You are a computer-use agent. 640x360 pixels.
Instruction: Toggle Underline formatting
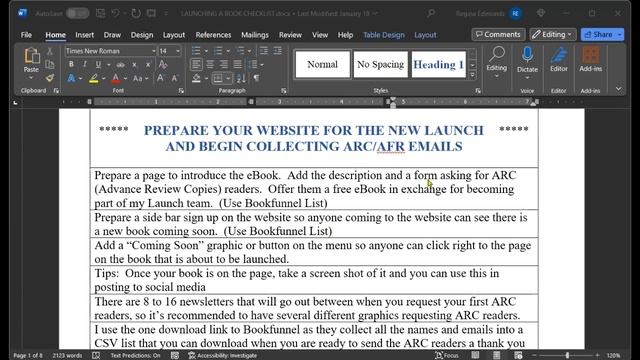(x=98, y=64)
